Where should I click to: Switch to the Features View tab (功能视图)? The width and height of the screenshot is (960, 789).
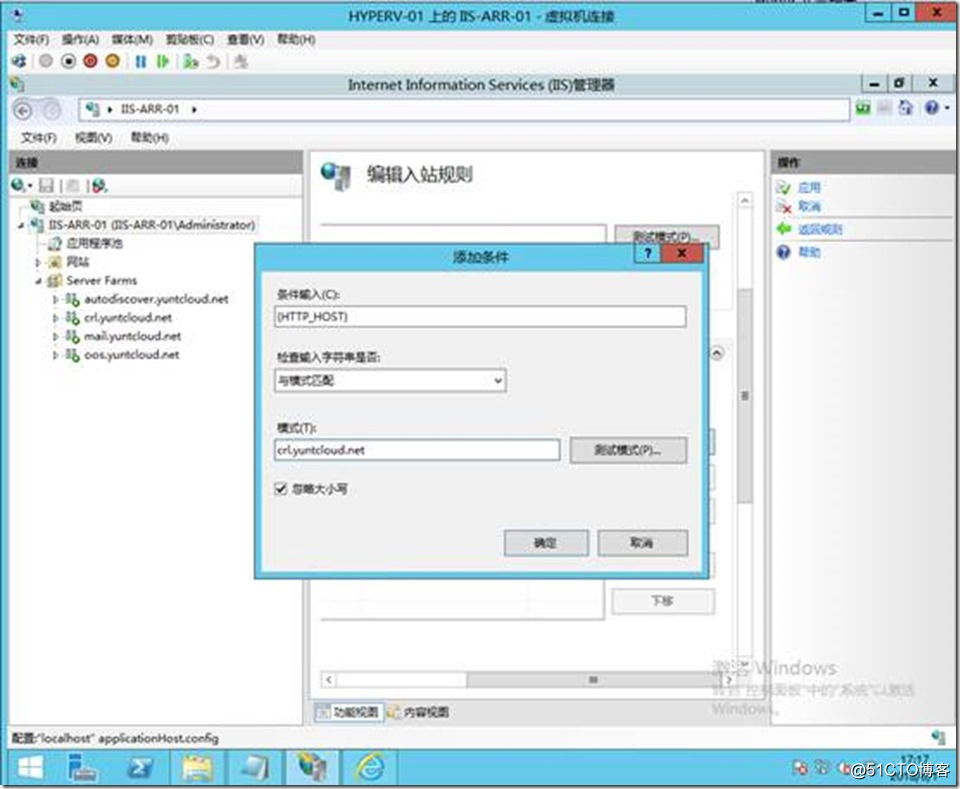349,712
